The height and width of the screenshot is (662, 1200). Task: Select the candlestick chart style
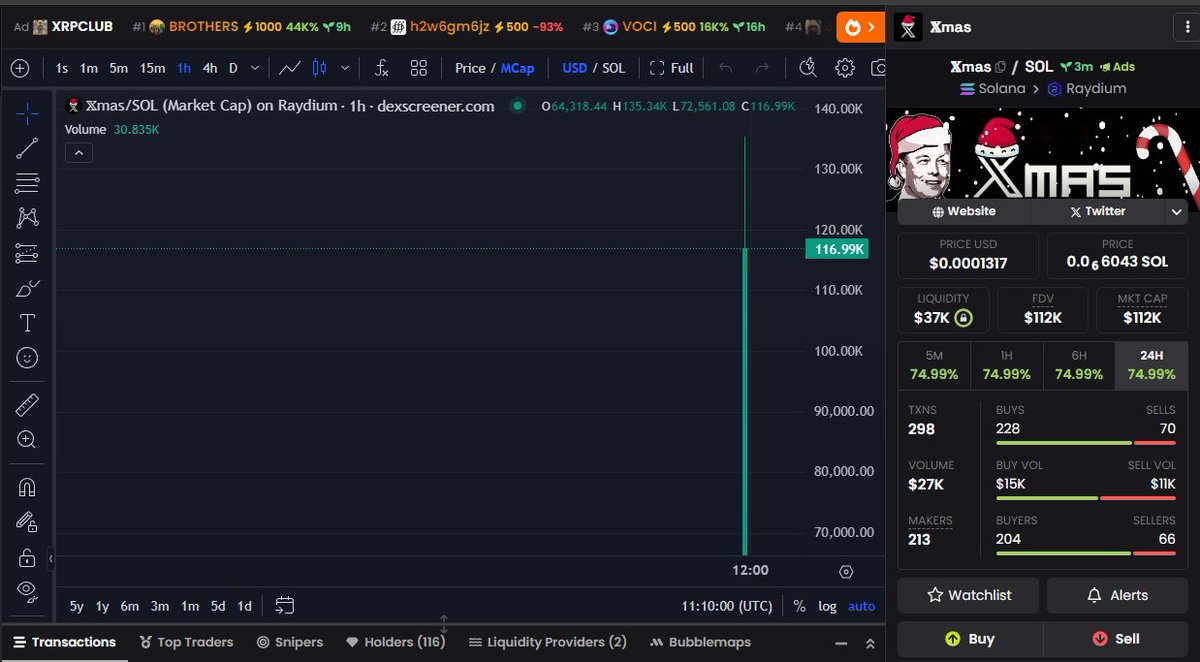[x=320, y=68]
